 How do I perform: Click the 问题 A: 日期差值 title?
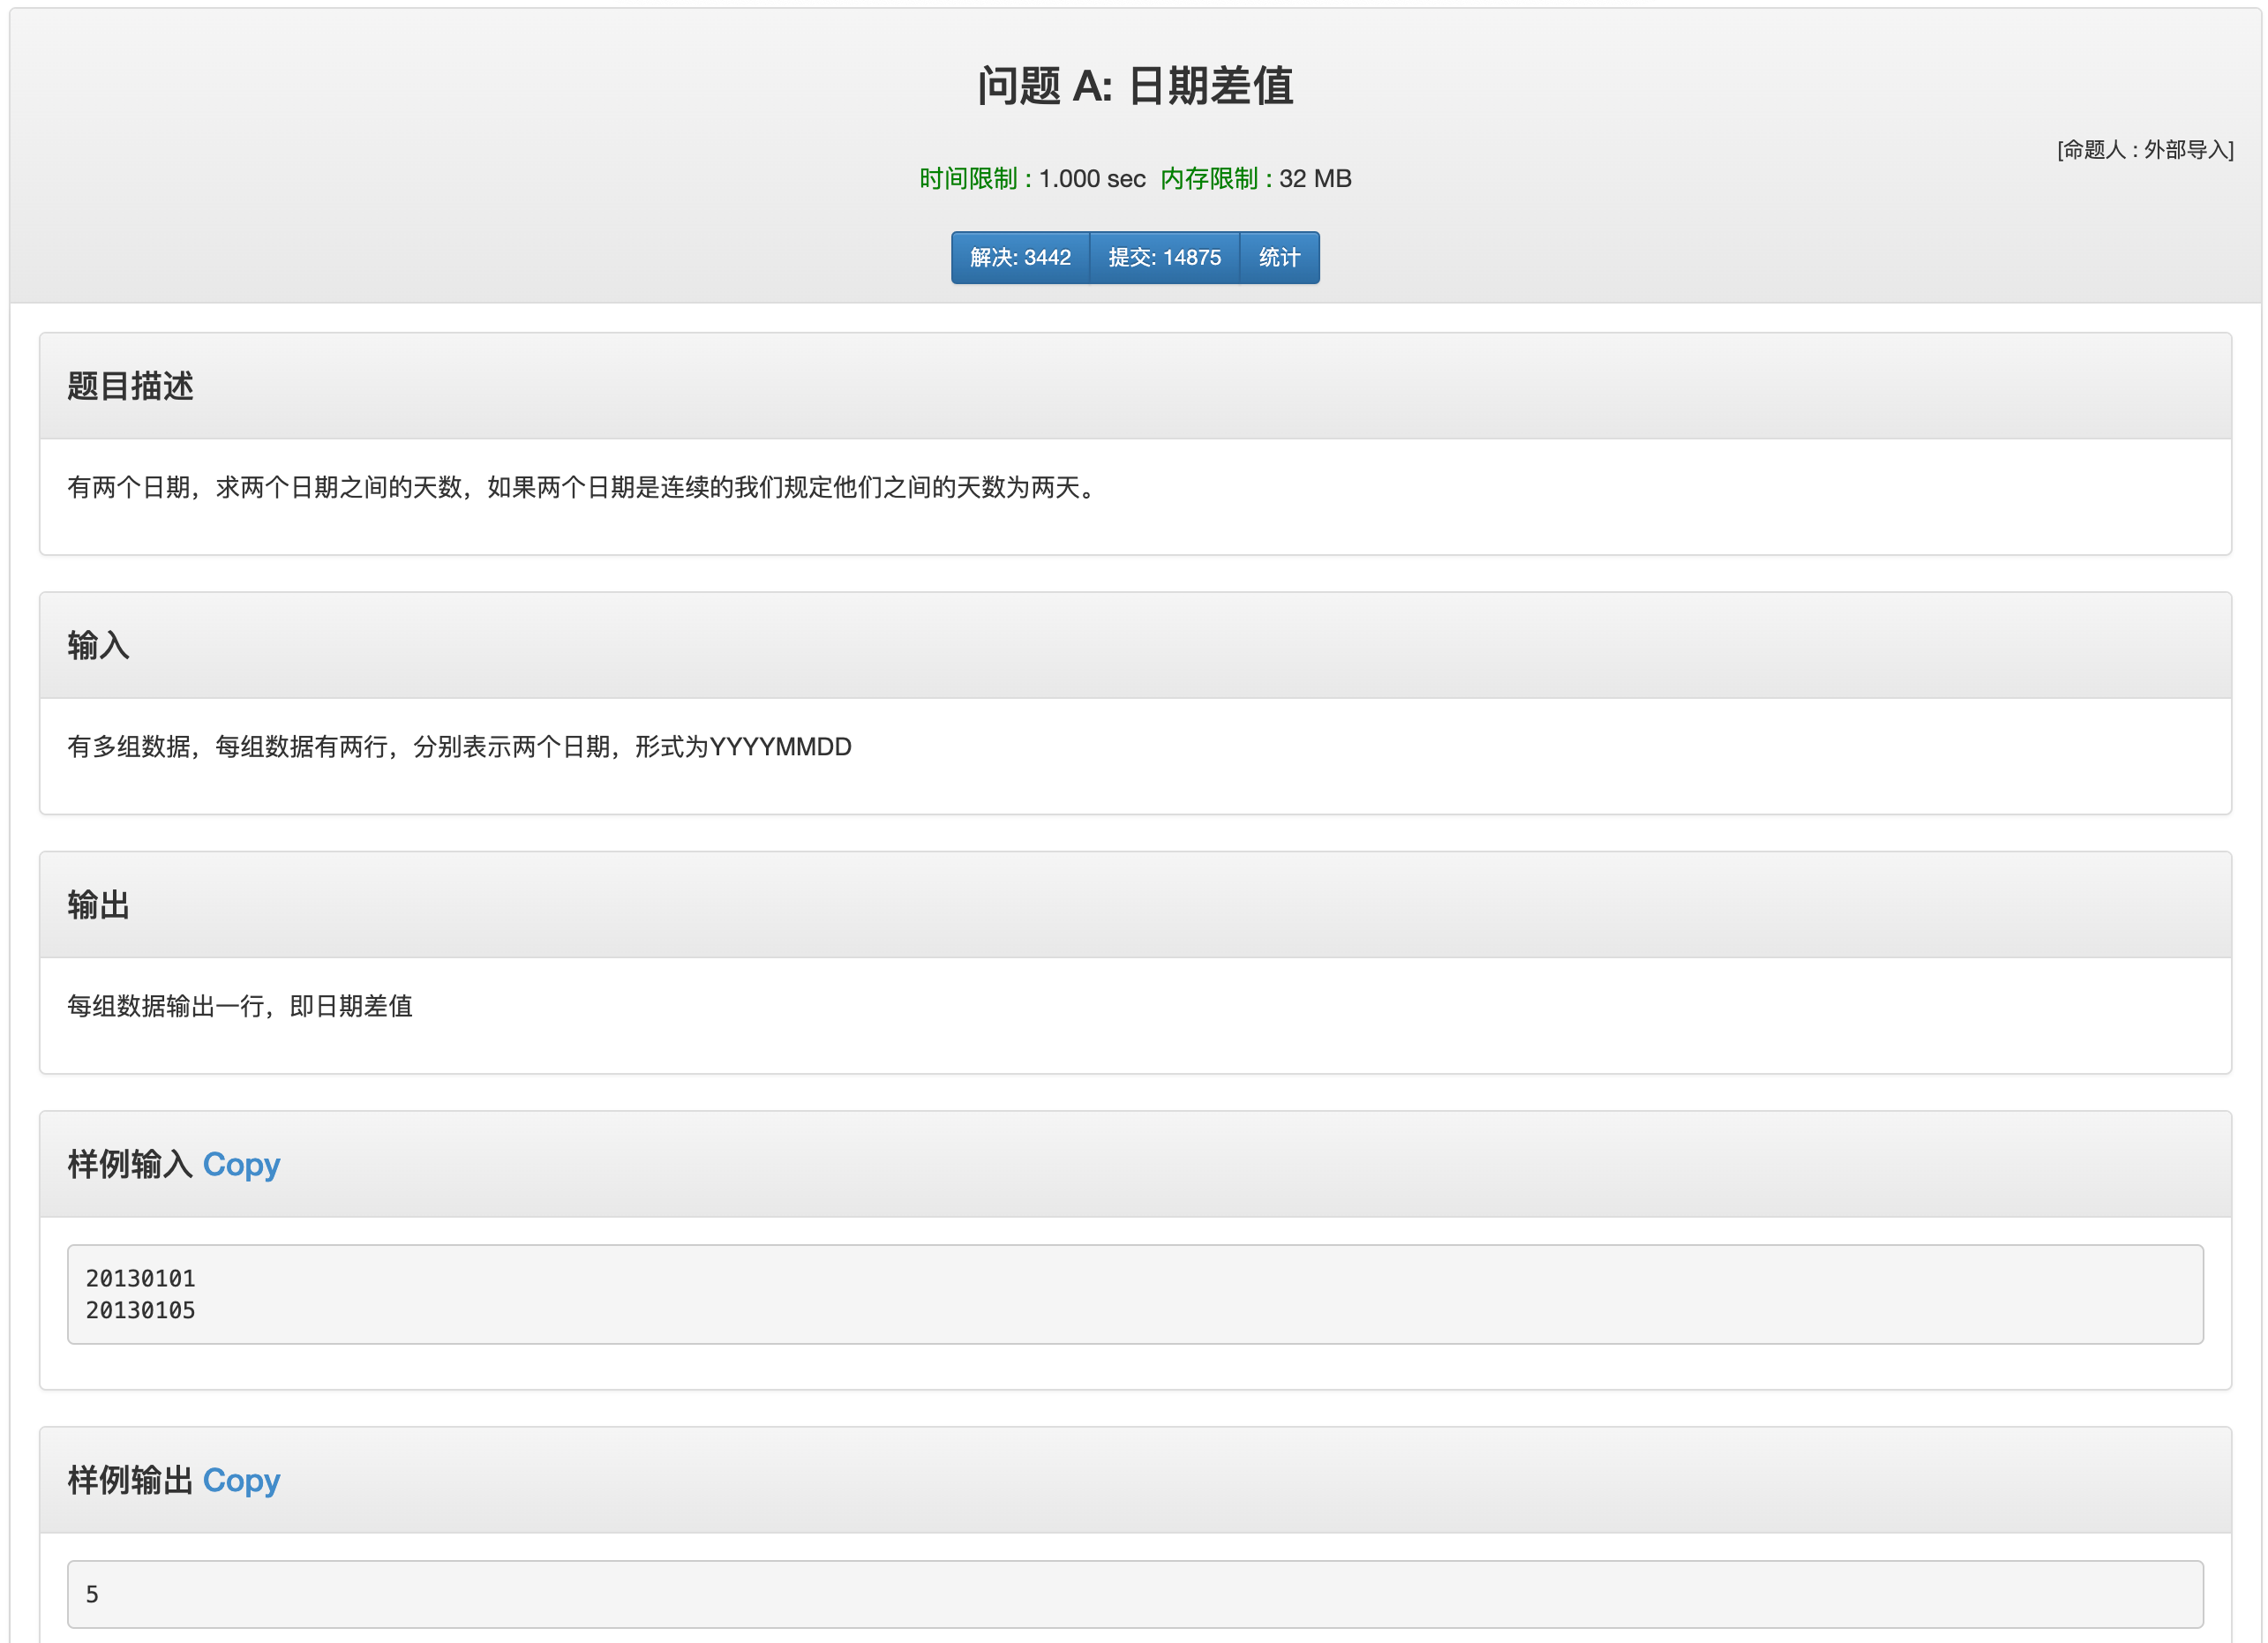tap(1134, 86)
